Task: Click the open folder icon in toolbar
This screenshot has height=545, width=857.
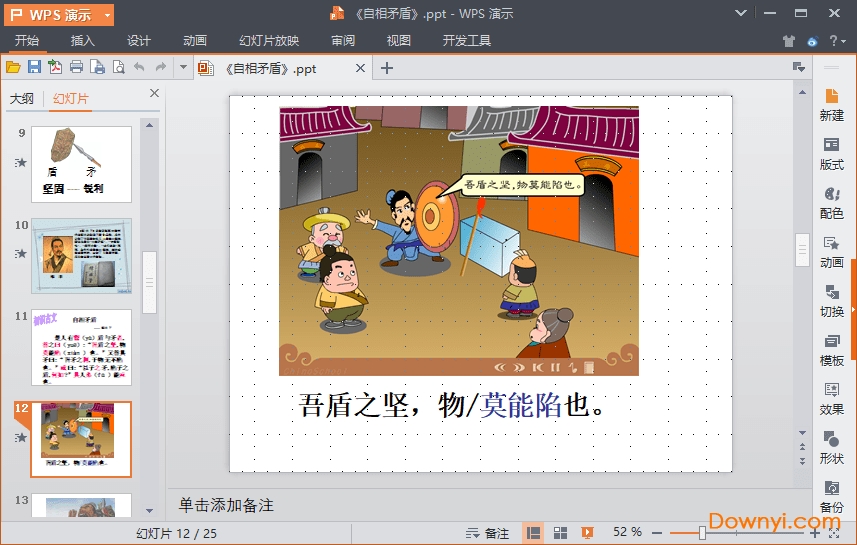Action: tap(13, 67)
